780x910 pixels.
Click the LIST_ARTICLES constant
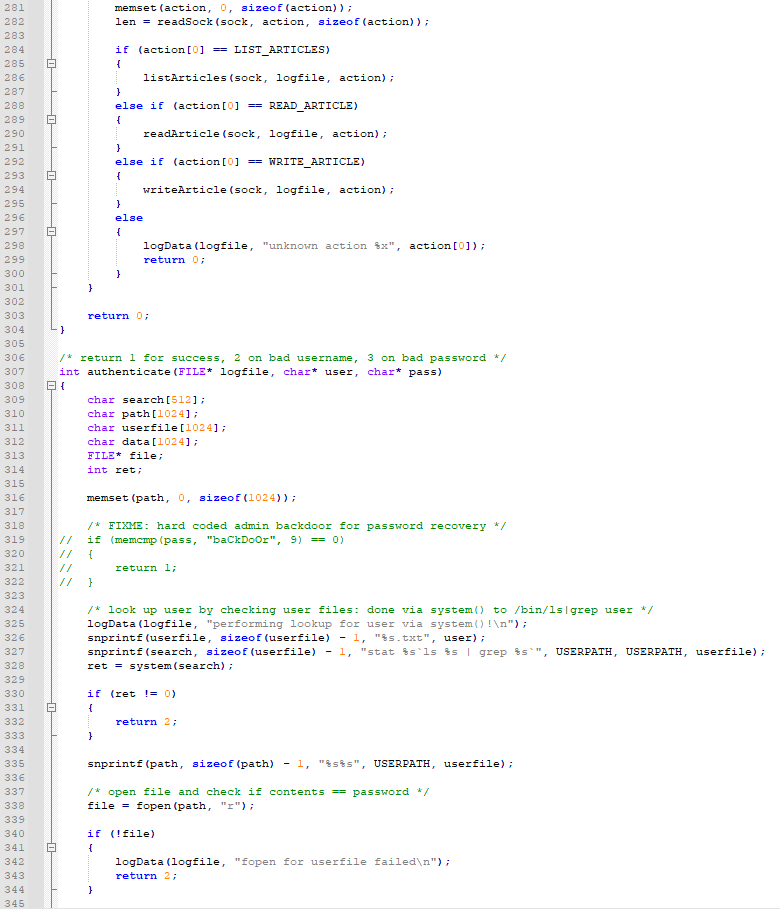[x=279, y=50]
